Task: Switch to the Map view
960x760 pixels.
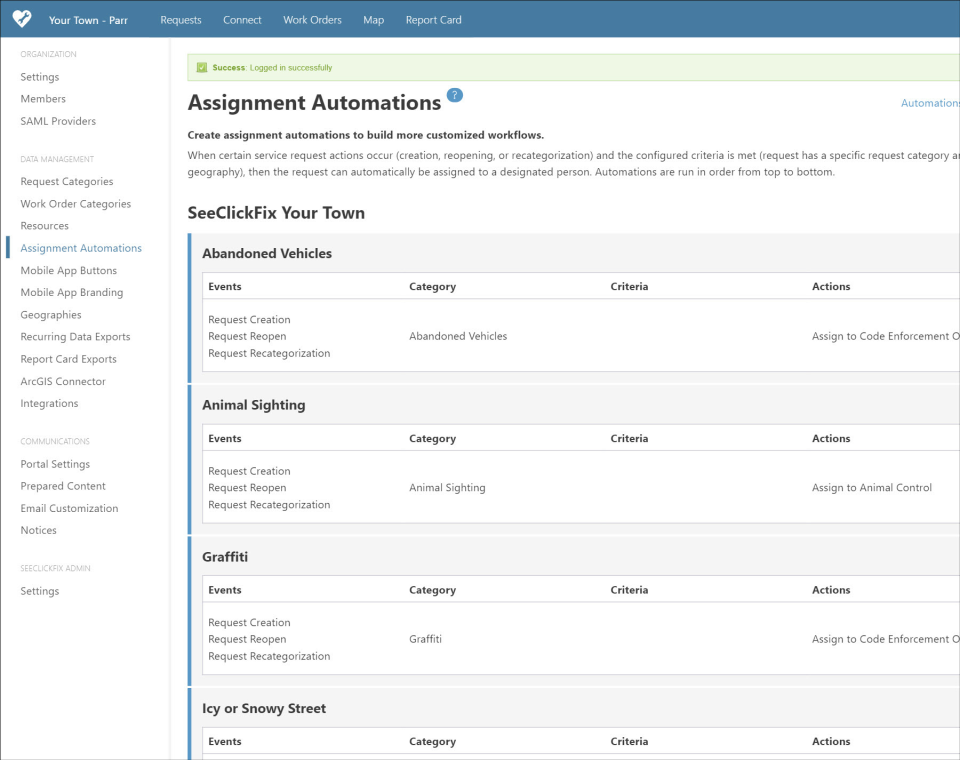Action: [x=373, y=18]
